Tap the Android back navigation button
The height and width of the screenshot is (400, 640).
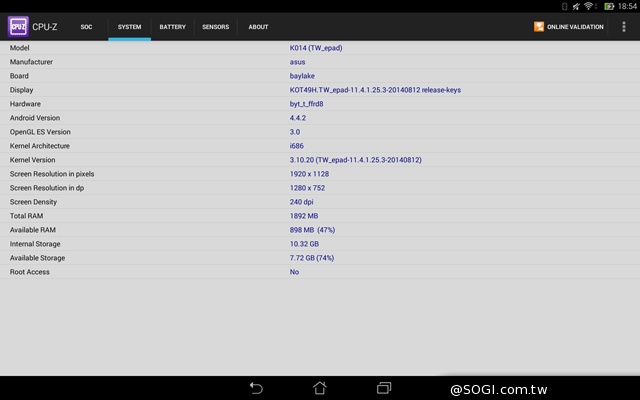click(256, 388)
